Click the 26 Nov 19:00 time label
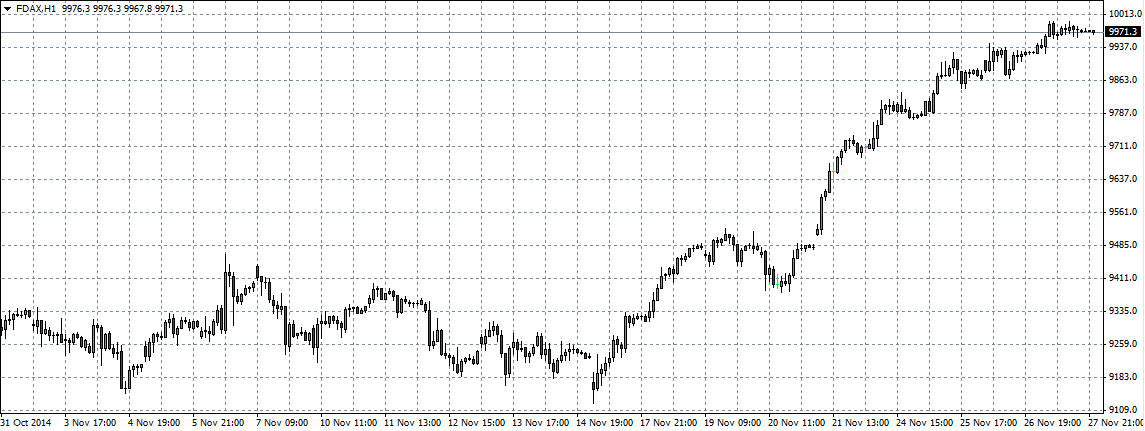1145x431 pixels. [x=1053, y=423]
